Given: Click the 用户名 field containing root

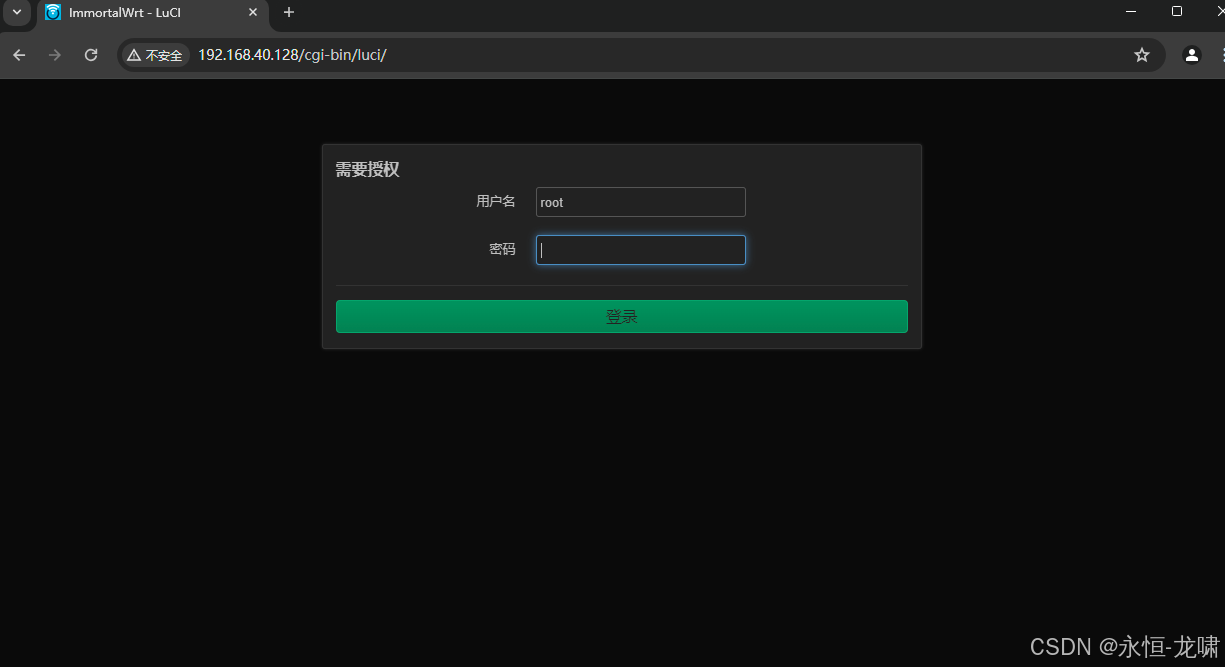Looking at the screenshot, I should [641, 202].
